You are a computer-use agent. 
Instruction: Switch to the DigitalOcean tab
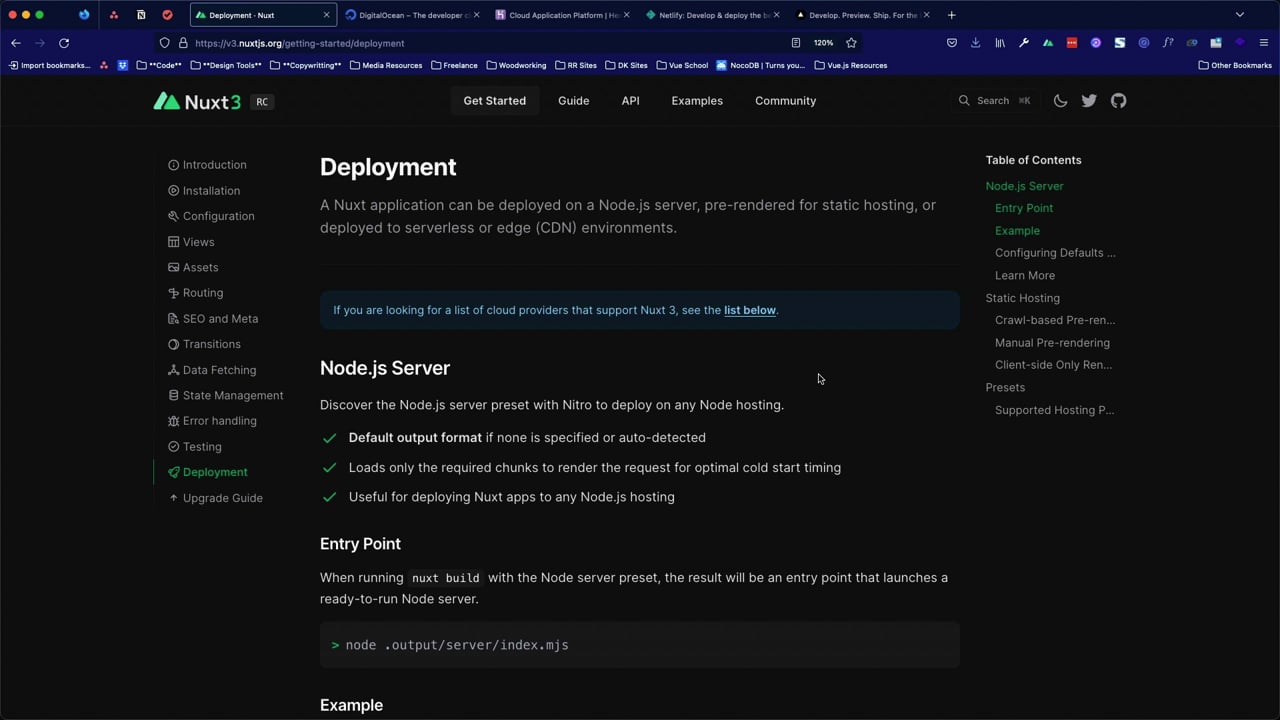point(410,15)
